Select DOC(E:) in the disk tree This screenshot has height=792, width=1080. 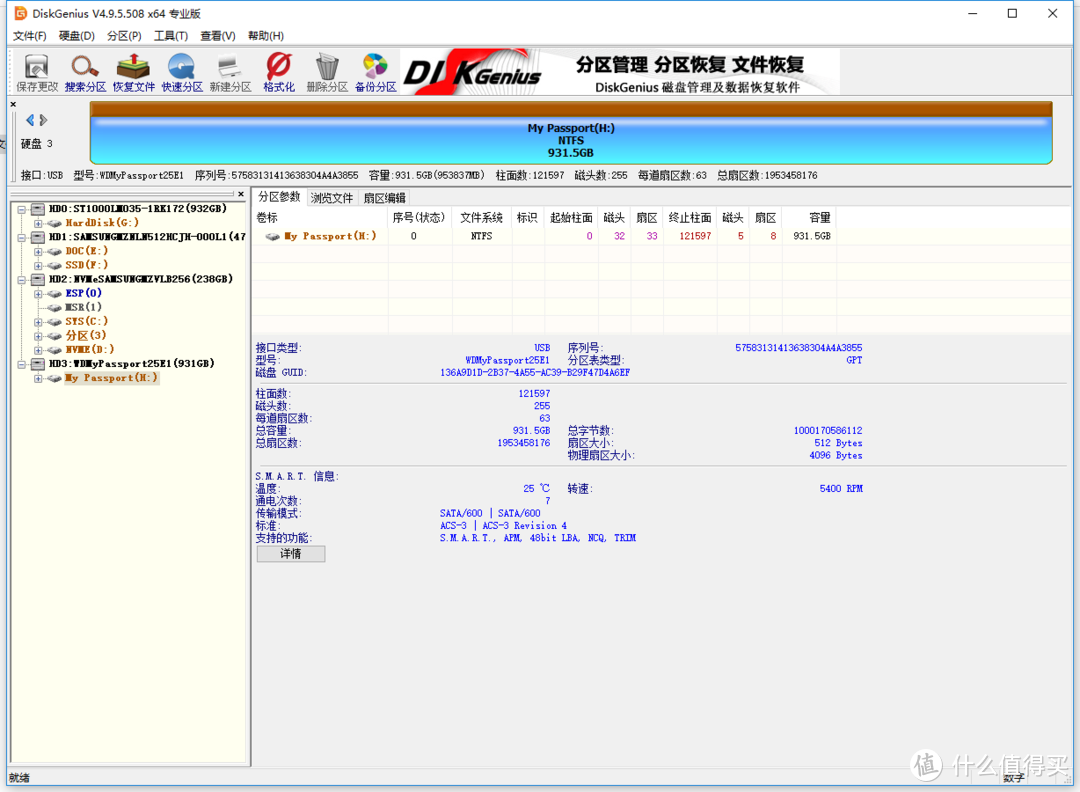pyautogui.click(x=87, y=251)
